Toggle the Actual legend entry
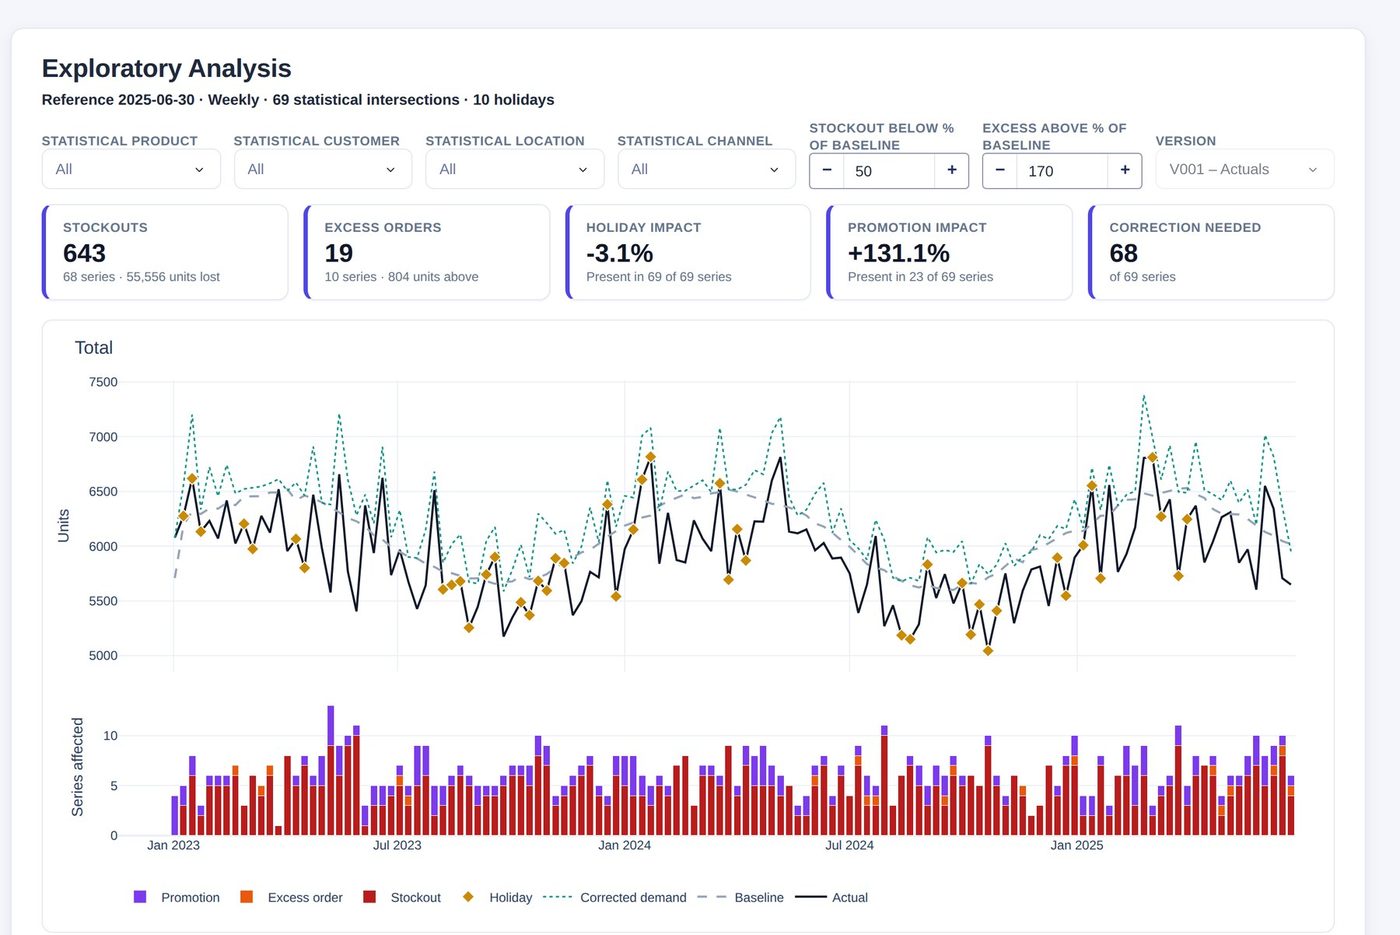The width and height of the screenshot is (1400, 935). [832, 897]
